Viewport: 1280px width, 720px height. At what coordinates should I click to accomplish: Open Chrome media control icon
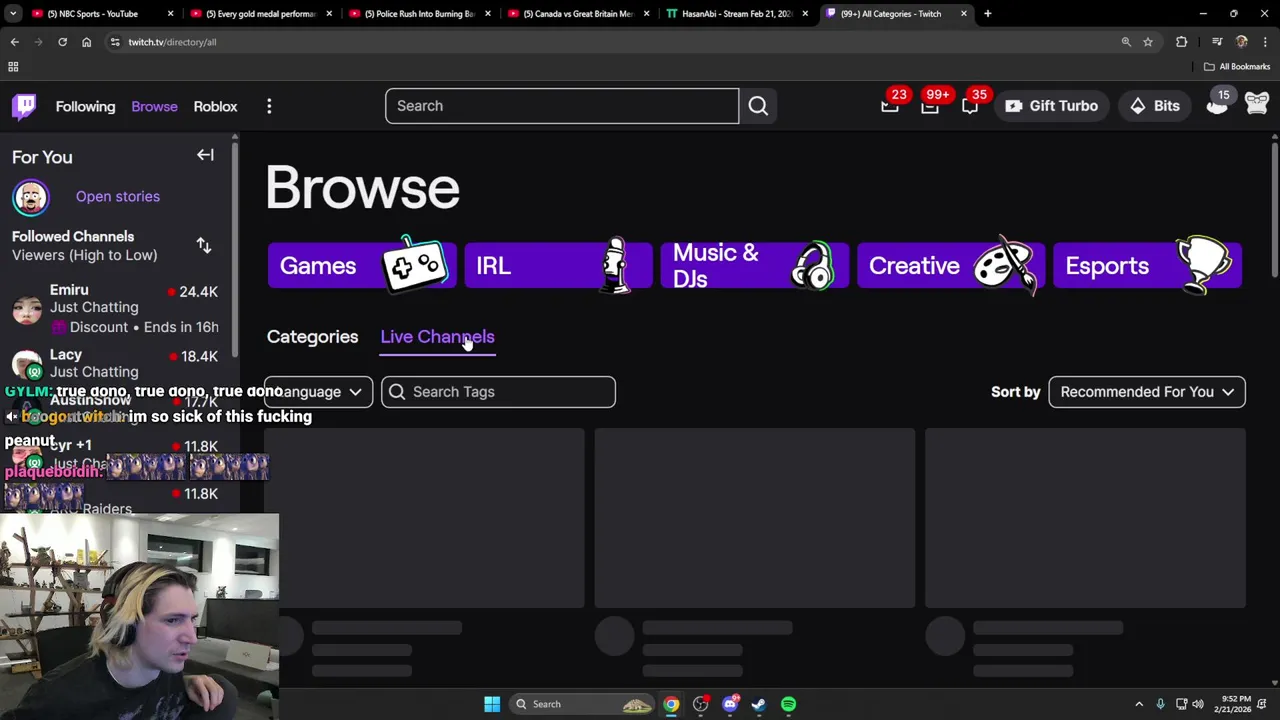[x=1216, y=42]
